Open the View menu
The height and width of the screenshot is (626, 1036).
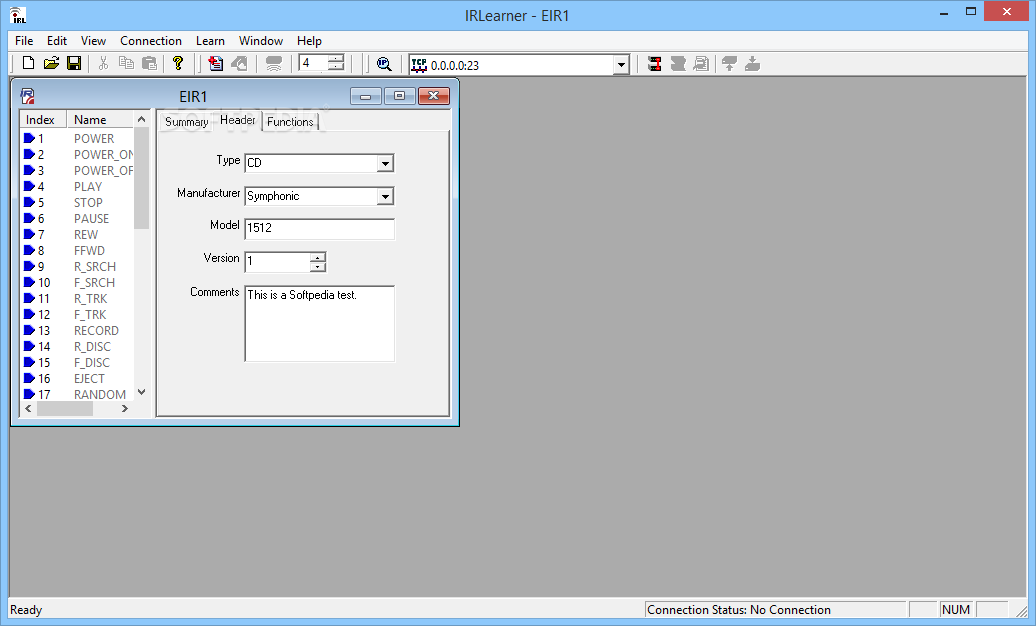point(93,40)
